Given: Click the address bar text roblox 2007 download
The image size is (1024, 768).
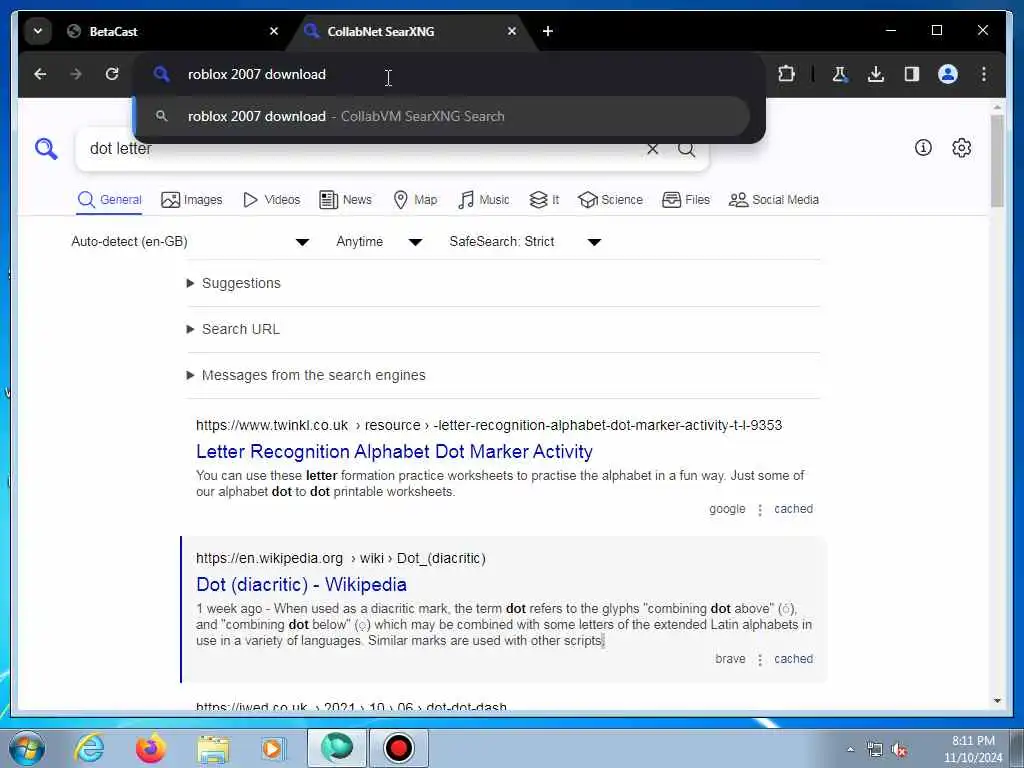Looking at the screenshot, I should click(257, 74).
